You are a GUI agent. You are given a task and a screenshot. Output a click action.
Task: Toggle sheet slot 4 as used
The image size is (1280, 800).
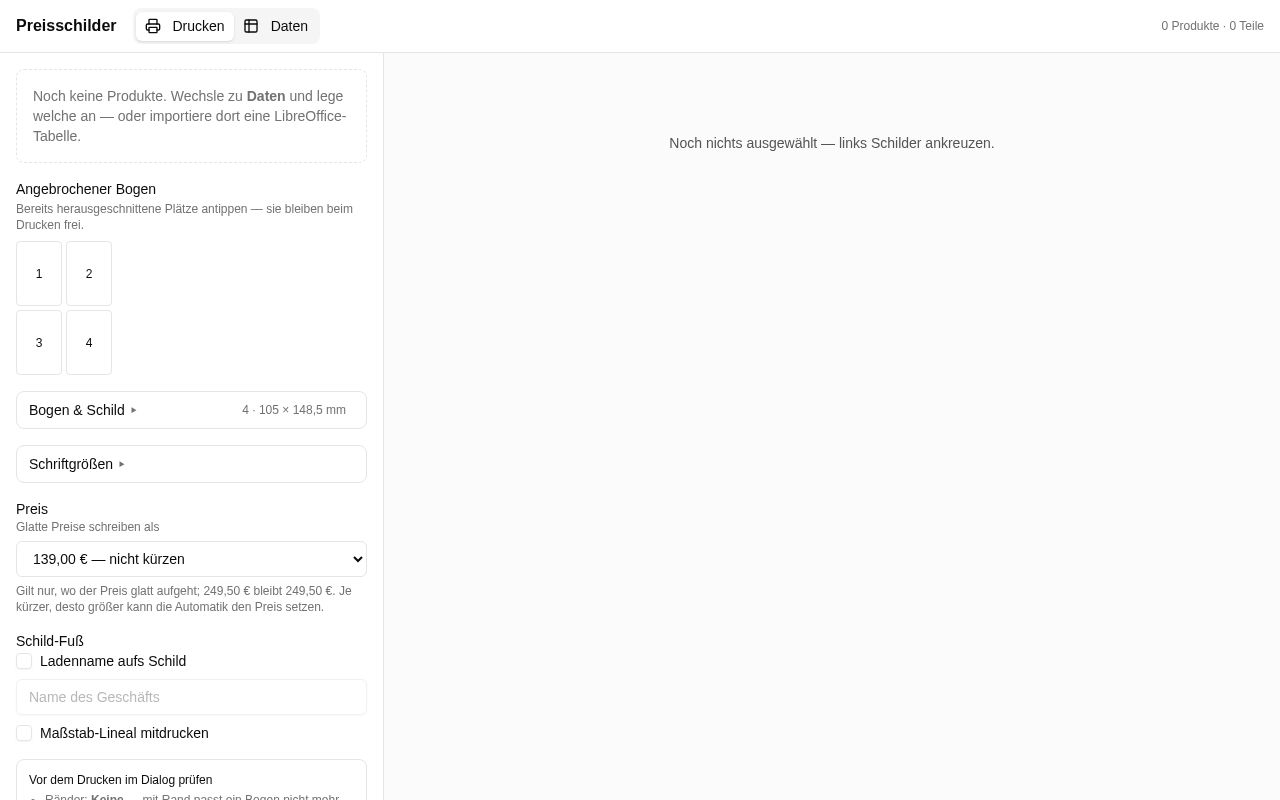click(x=89, y=342)
